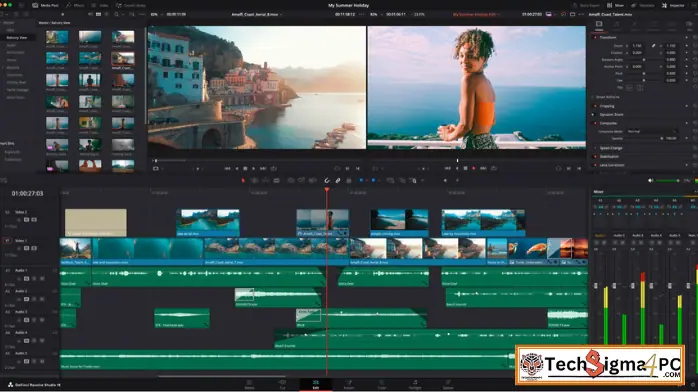Click the timeline playhead marker on ruler

coord(327,190)
